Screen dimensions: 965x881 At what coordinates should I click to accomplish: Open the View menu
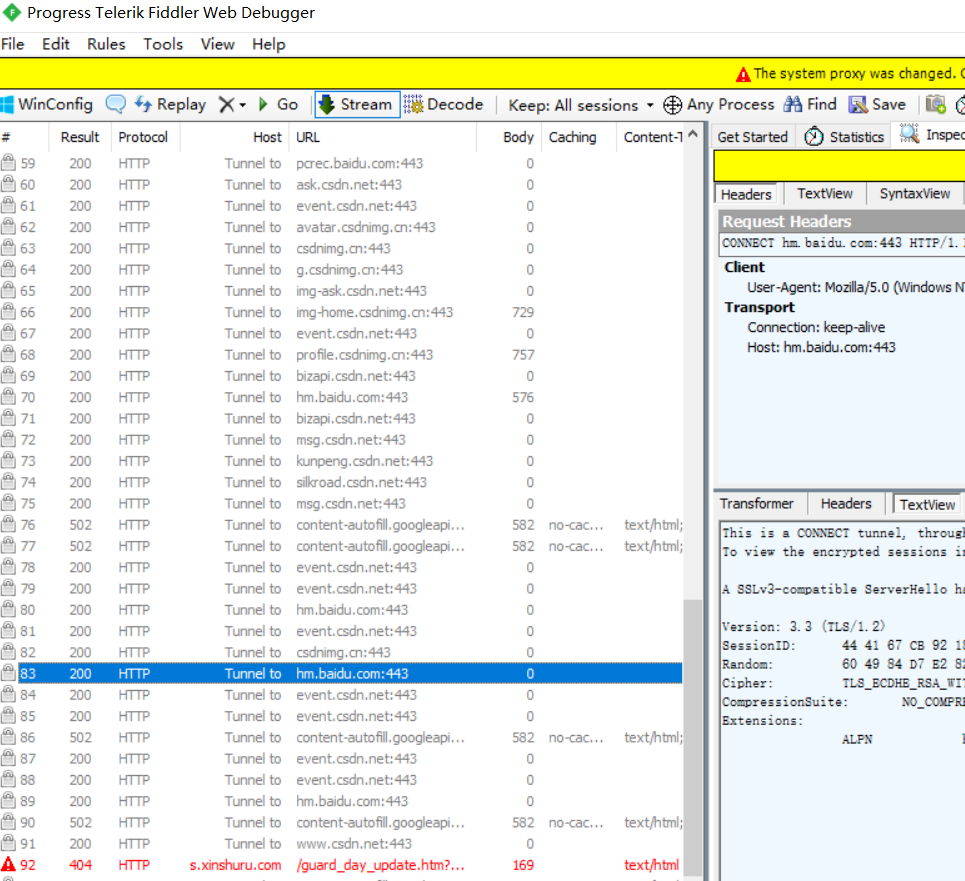[x=217, y=44]
